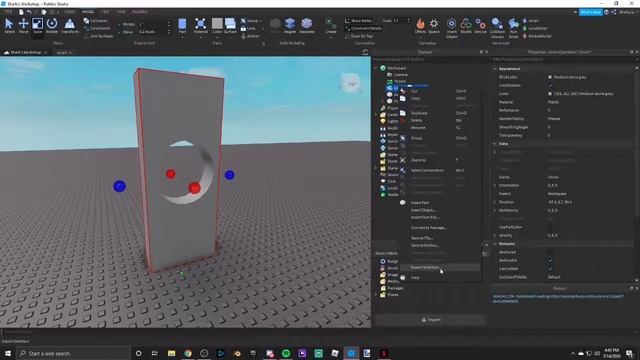This screenshot has height=360, width=640.
Task: Click the New file icon in quick access bar
Action: point(21,12)
